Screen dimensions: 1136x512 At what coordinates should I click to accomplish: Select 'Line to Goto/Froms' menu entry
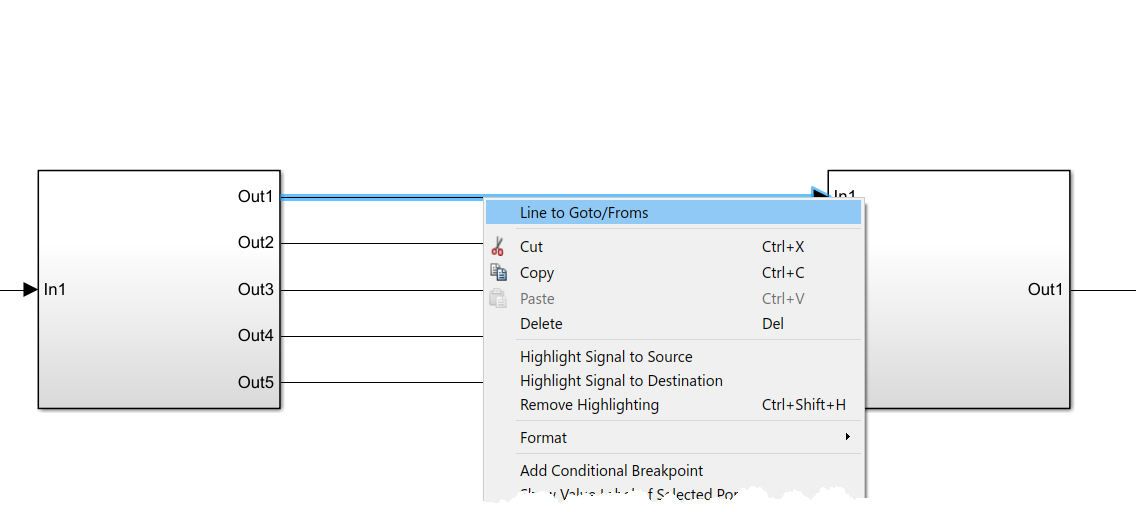(584, 212)
